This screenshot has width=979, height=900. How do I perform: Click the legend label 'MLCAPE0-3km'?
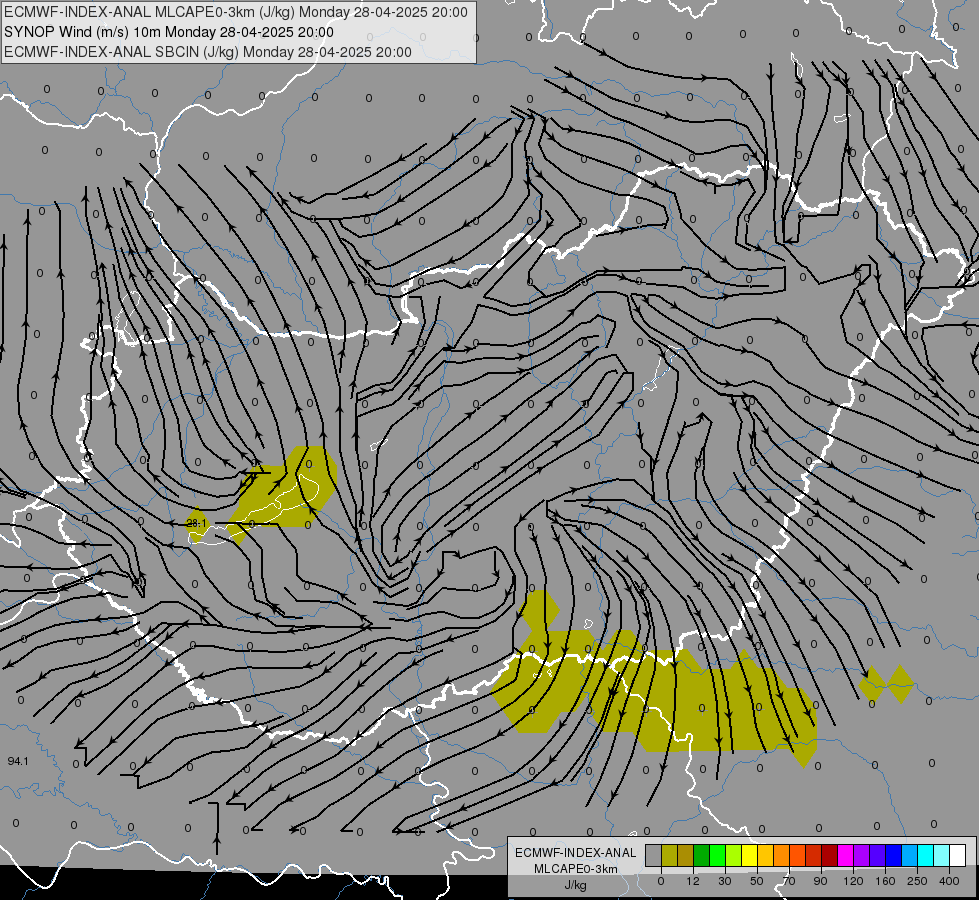(576, 869)
